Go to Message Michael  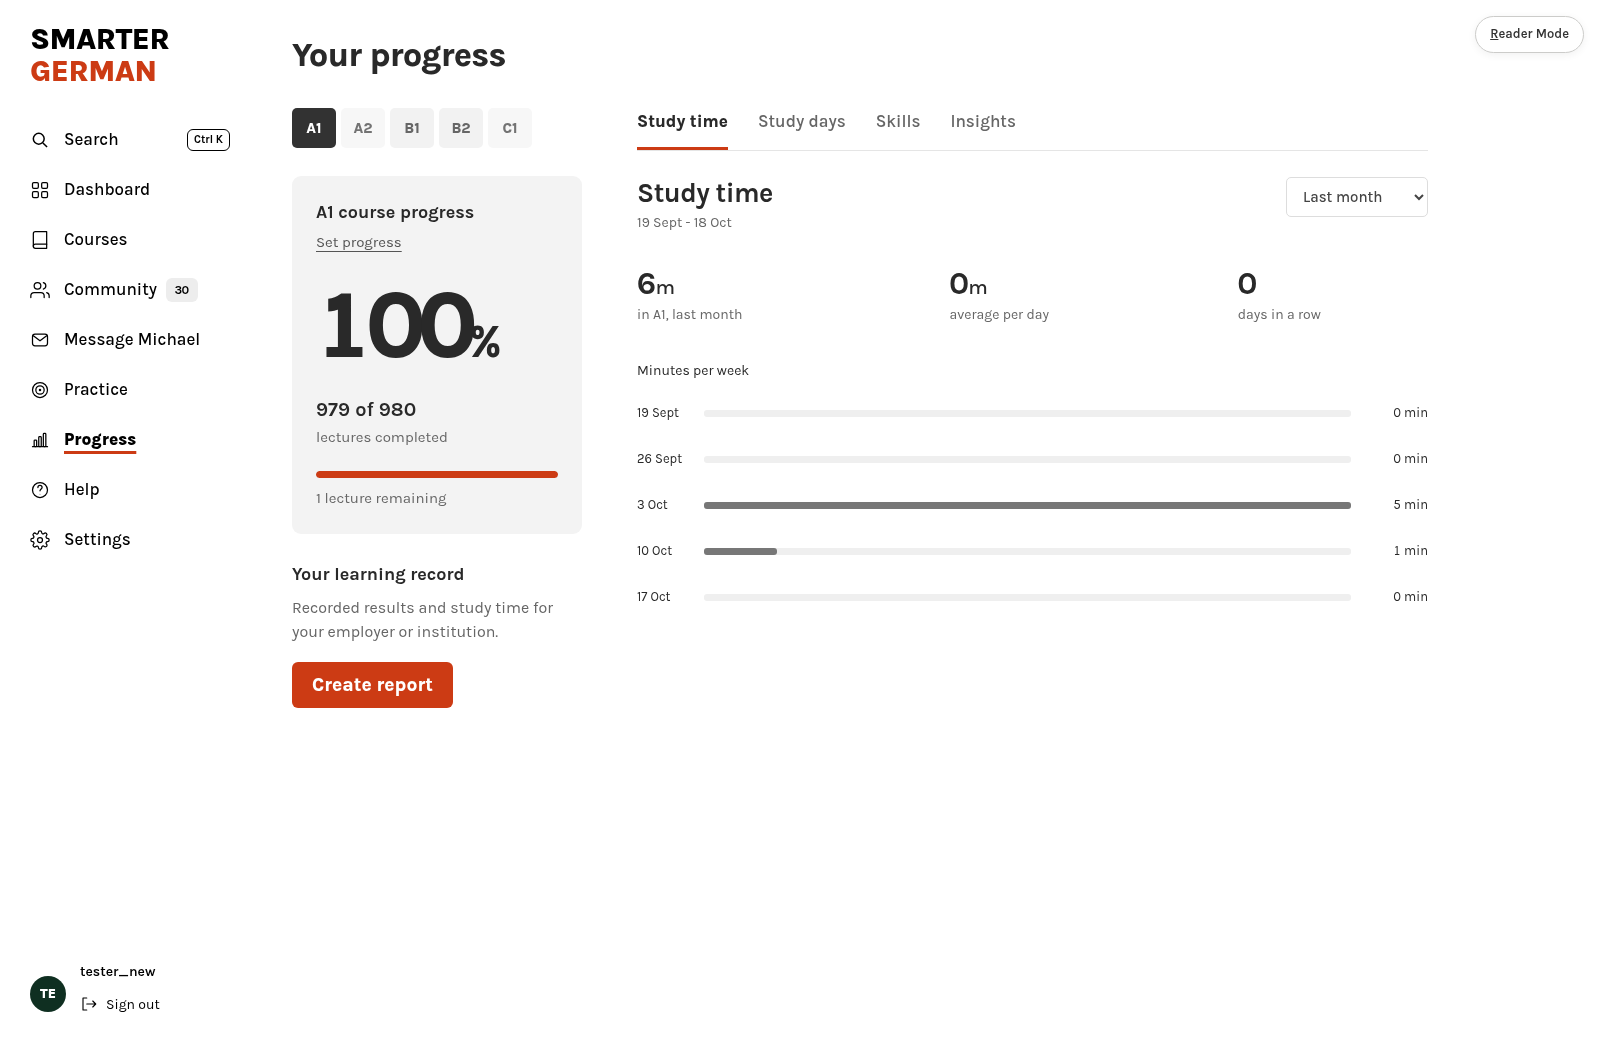[132, 340]
